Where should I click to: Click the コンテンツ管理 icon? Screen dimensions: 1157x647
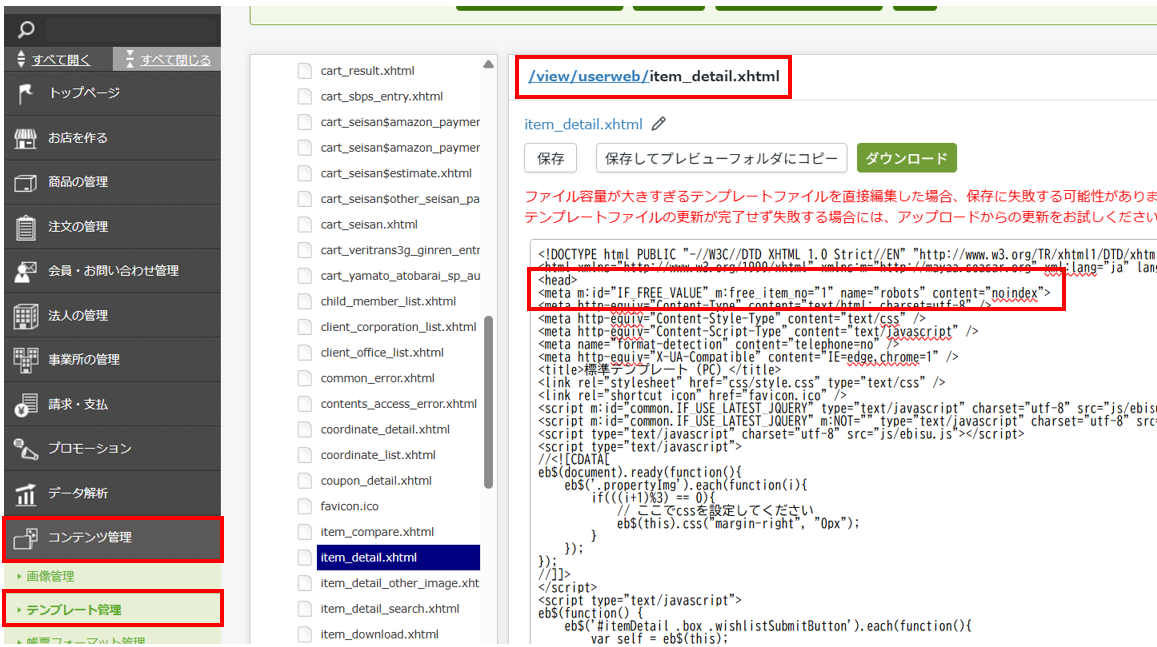[26, 539]
